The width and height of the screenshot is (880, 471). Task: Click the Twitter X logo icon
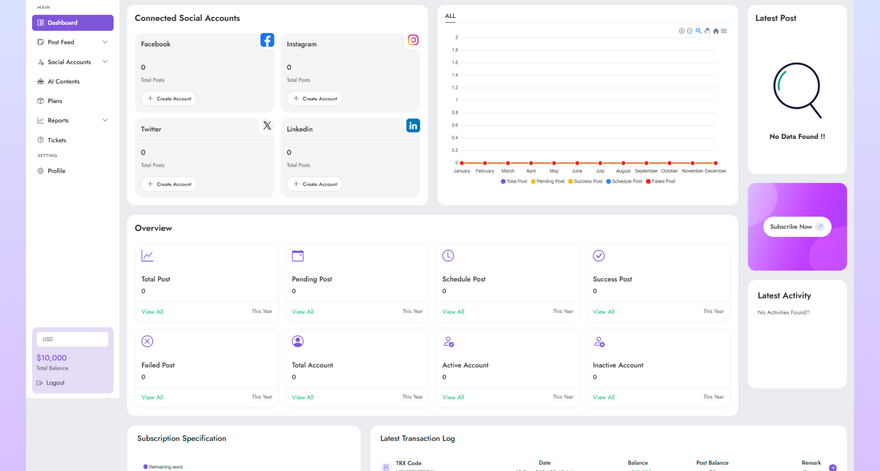(267, 125)
